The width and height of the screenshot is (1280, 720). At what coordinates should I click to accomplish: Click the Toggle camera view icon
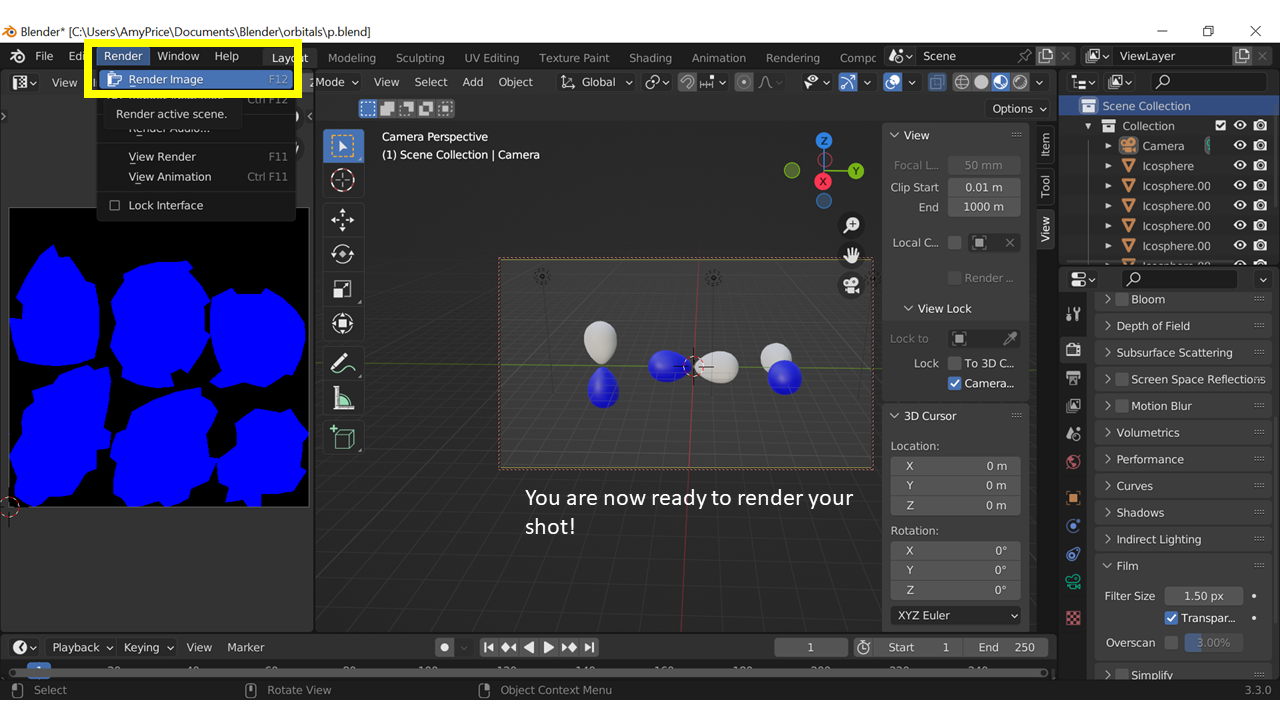(x=851, y=286)
